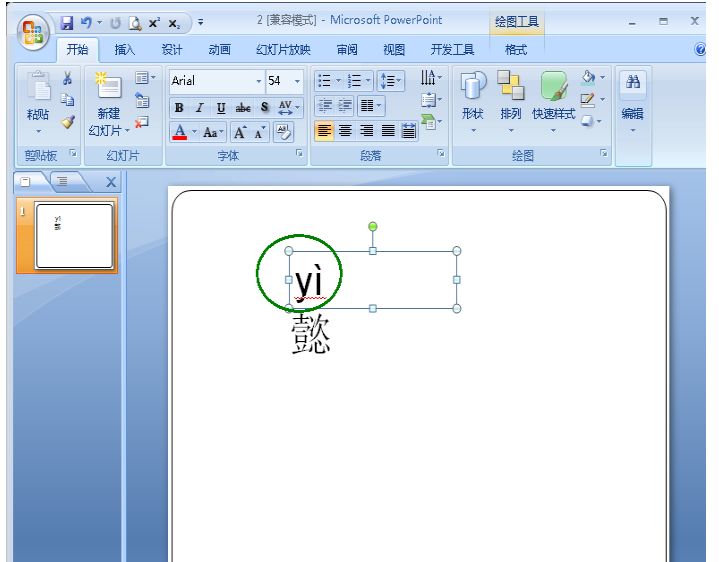Justify the paragraph text
Screen dimensions: 719x562
tap(388, 131)
